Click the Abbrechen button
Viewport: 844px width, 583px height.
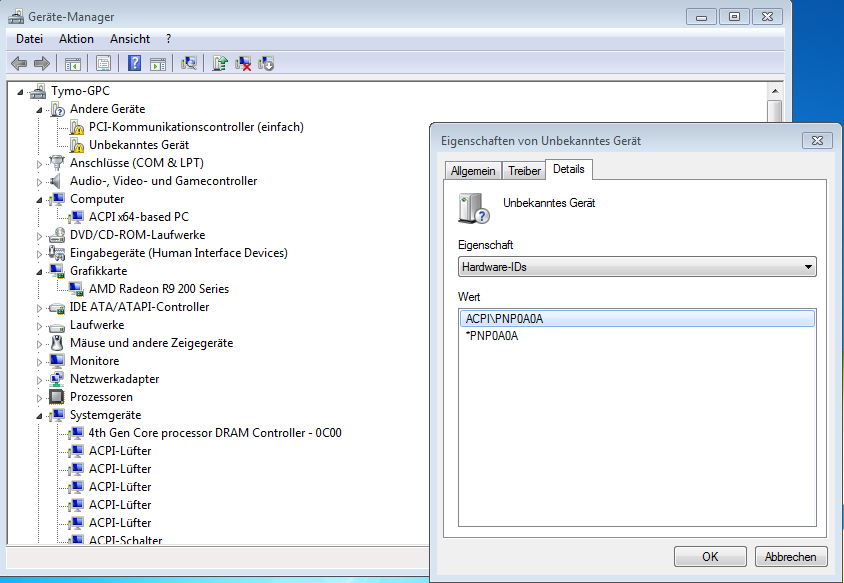[790, 557]
